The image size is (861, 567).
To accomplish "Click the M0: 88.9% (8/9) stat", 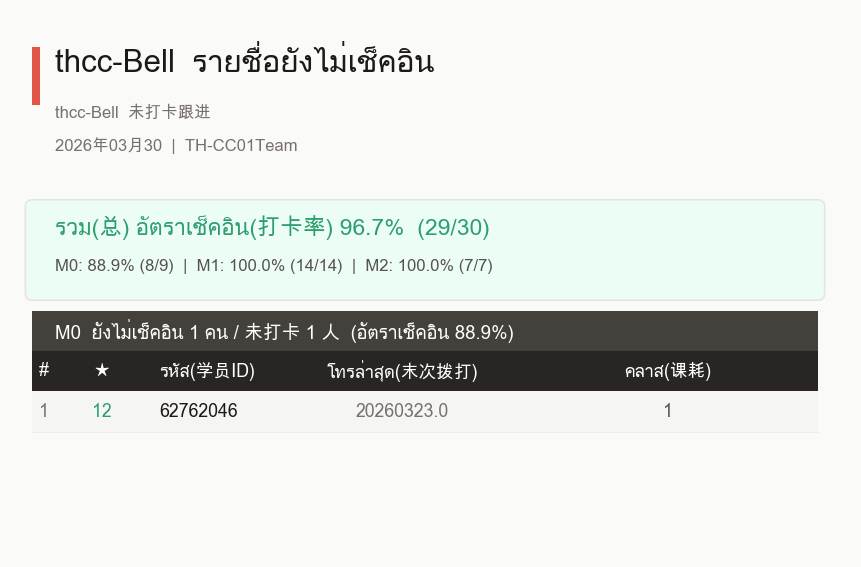I will tap(114, 266).
